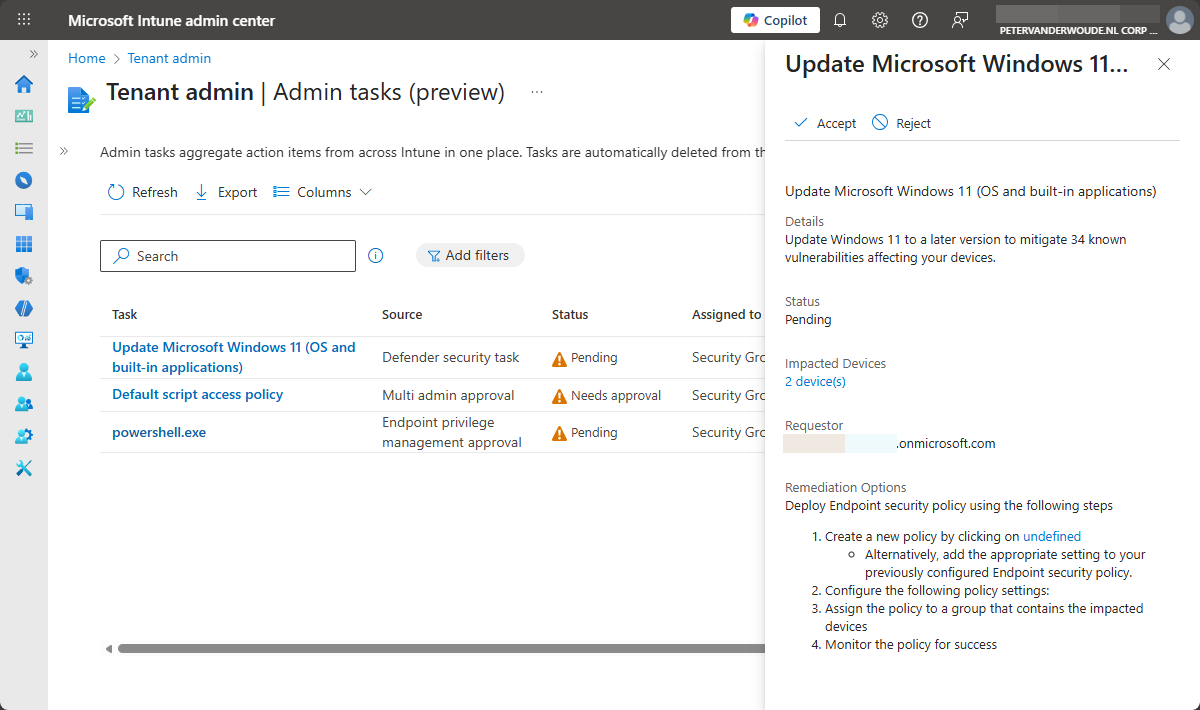This screenshot has height=710, width=1200.
Task: Open the help question mark icon
Action: (920, 20)
